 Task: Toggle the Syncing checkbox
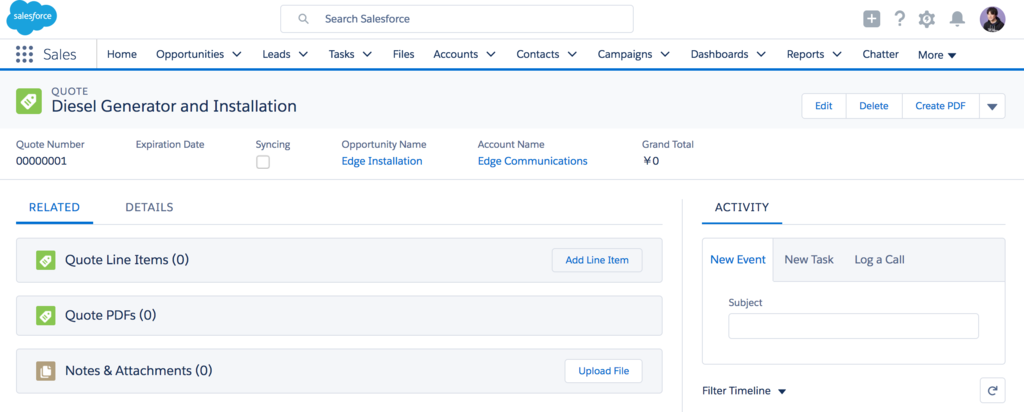click(x=263, y=162)
